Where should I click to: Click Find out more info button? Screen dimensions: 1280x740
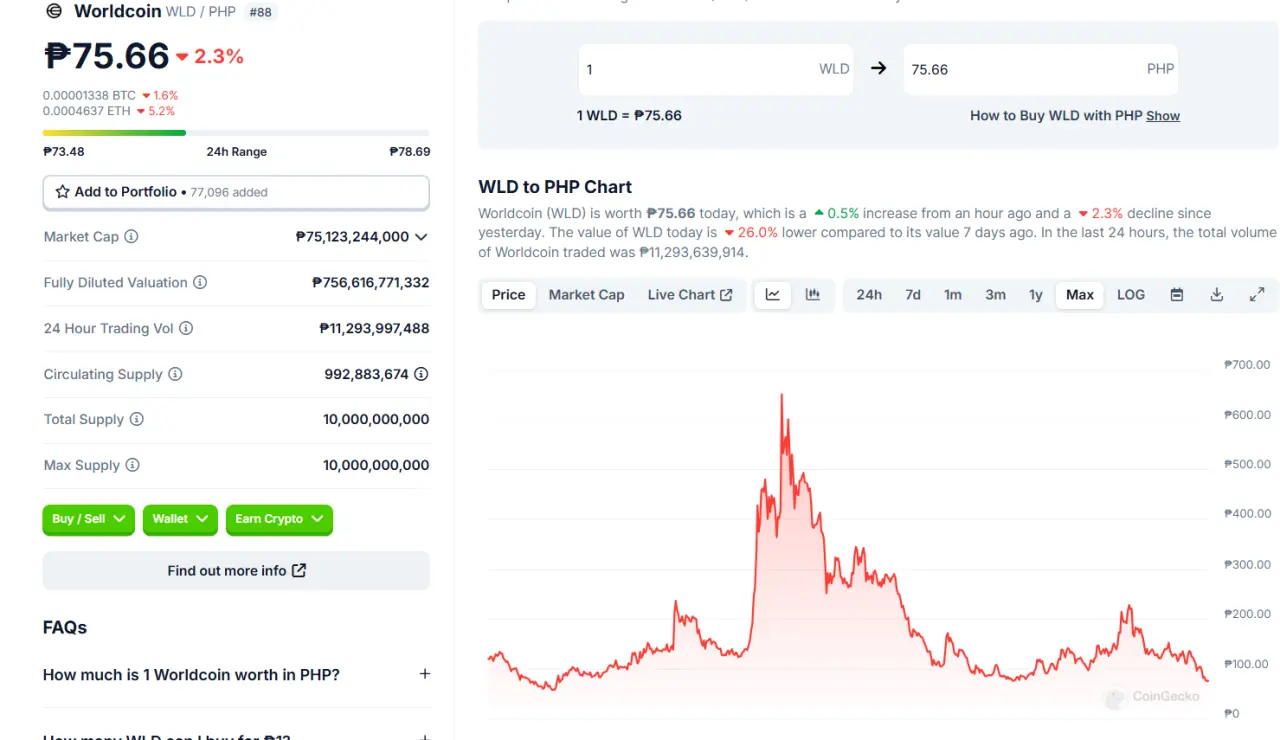coord(236,571)
